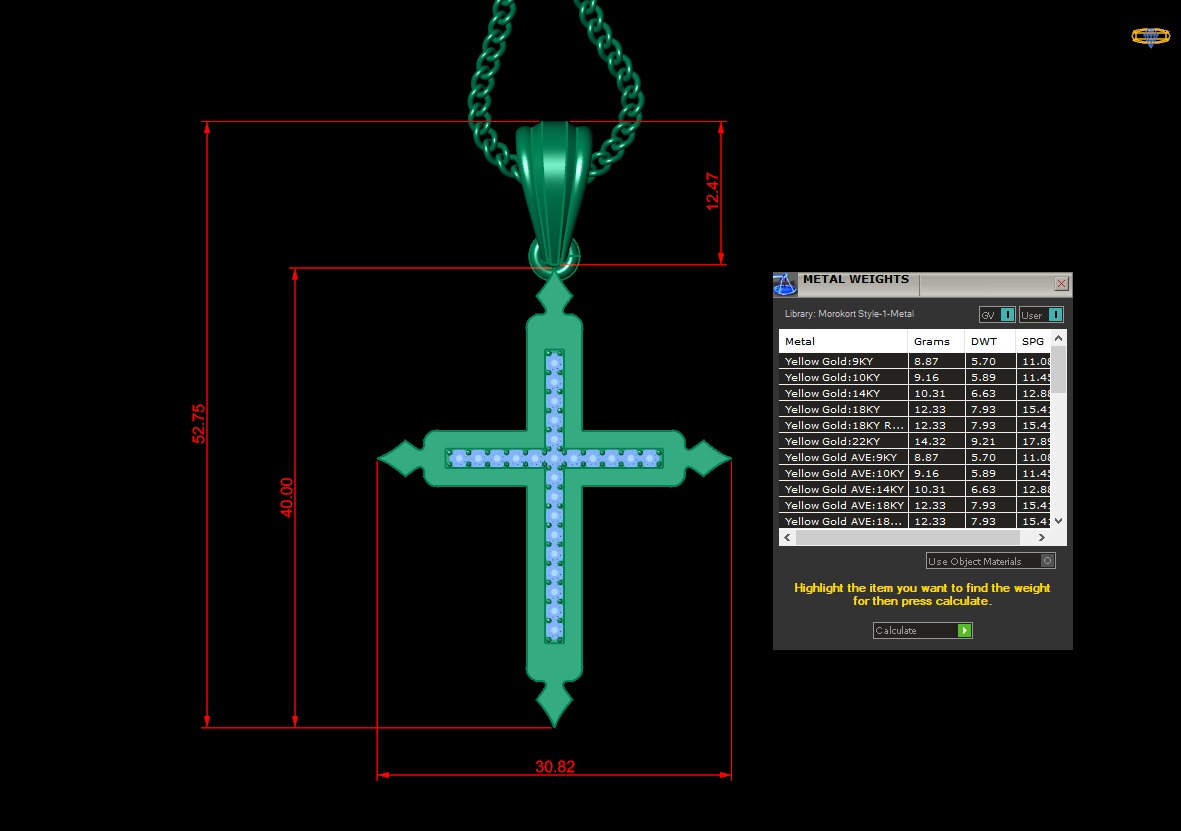Image resolution: width=1181 pixels, height=831 pixels.
Task: Click the table's scroll down arrow
Action: click(x=1058, y=521)
